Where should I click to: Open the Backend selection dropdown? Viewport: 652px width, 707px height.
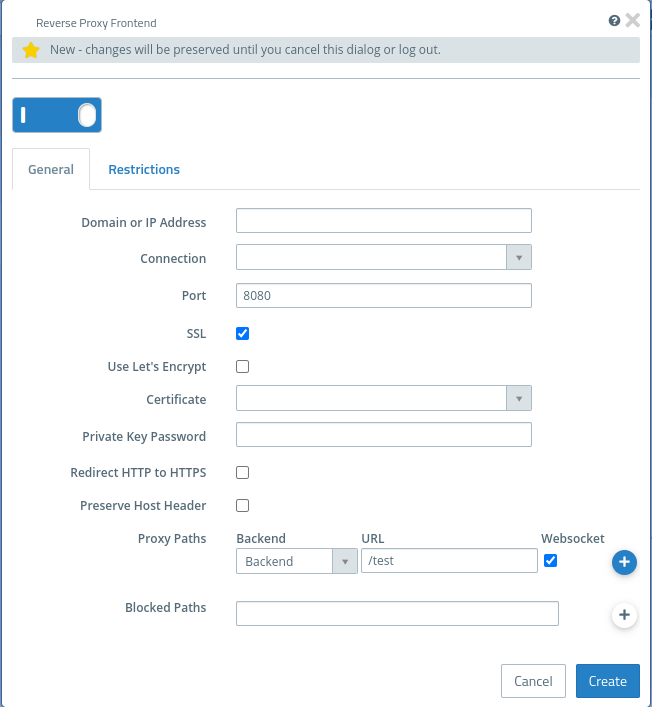296,561
